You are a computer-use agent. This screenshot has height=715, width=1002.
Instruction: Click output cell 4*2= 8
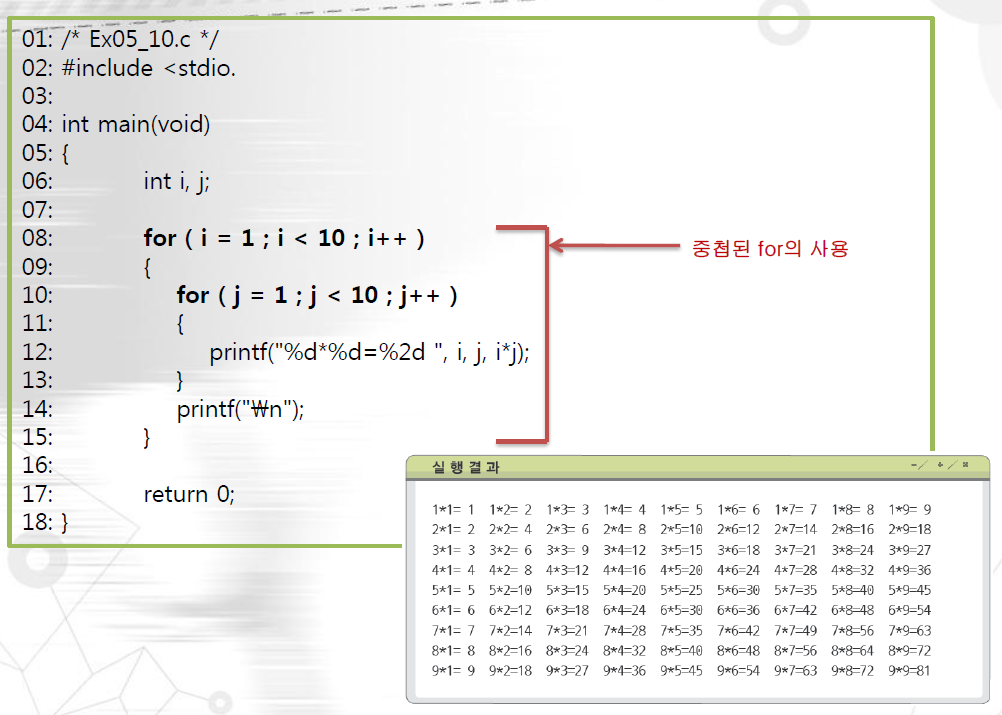(x=511, y=570)
